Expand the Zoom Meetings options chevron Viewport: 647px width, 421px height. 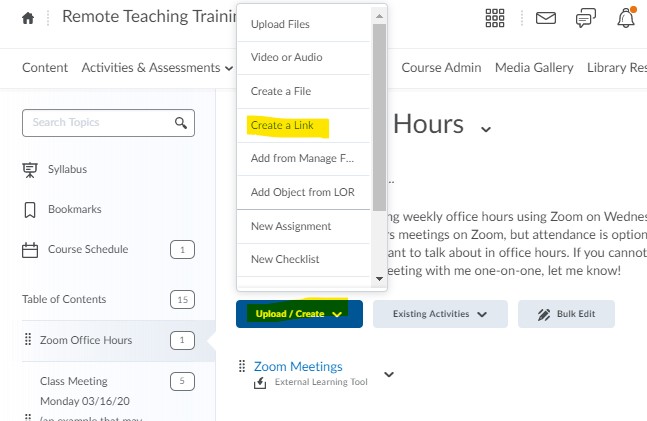click(389, 375)
